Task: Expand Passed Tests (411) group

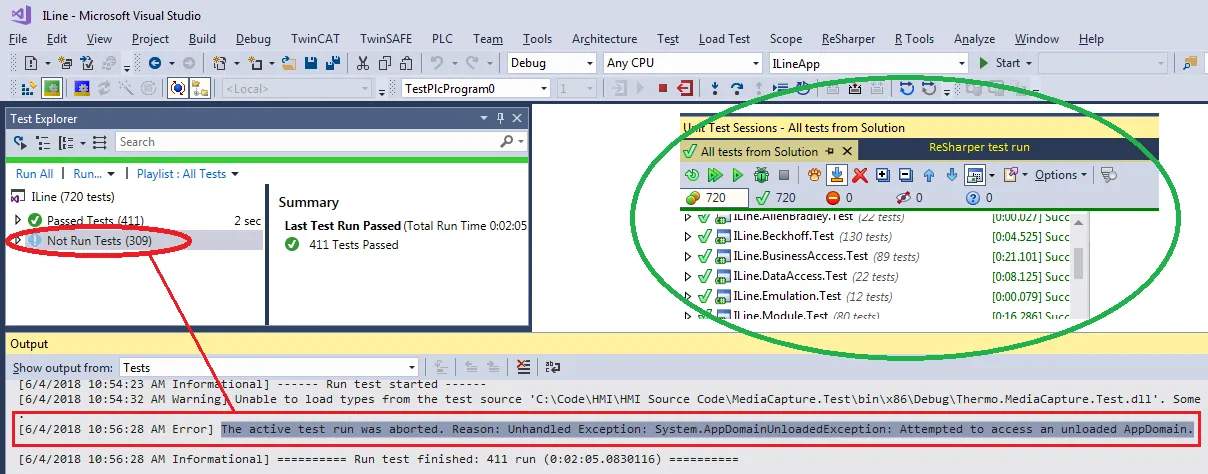Action: [x=17, y=220]
